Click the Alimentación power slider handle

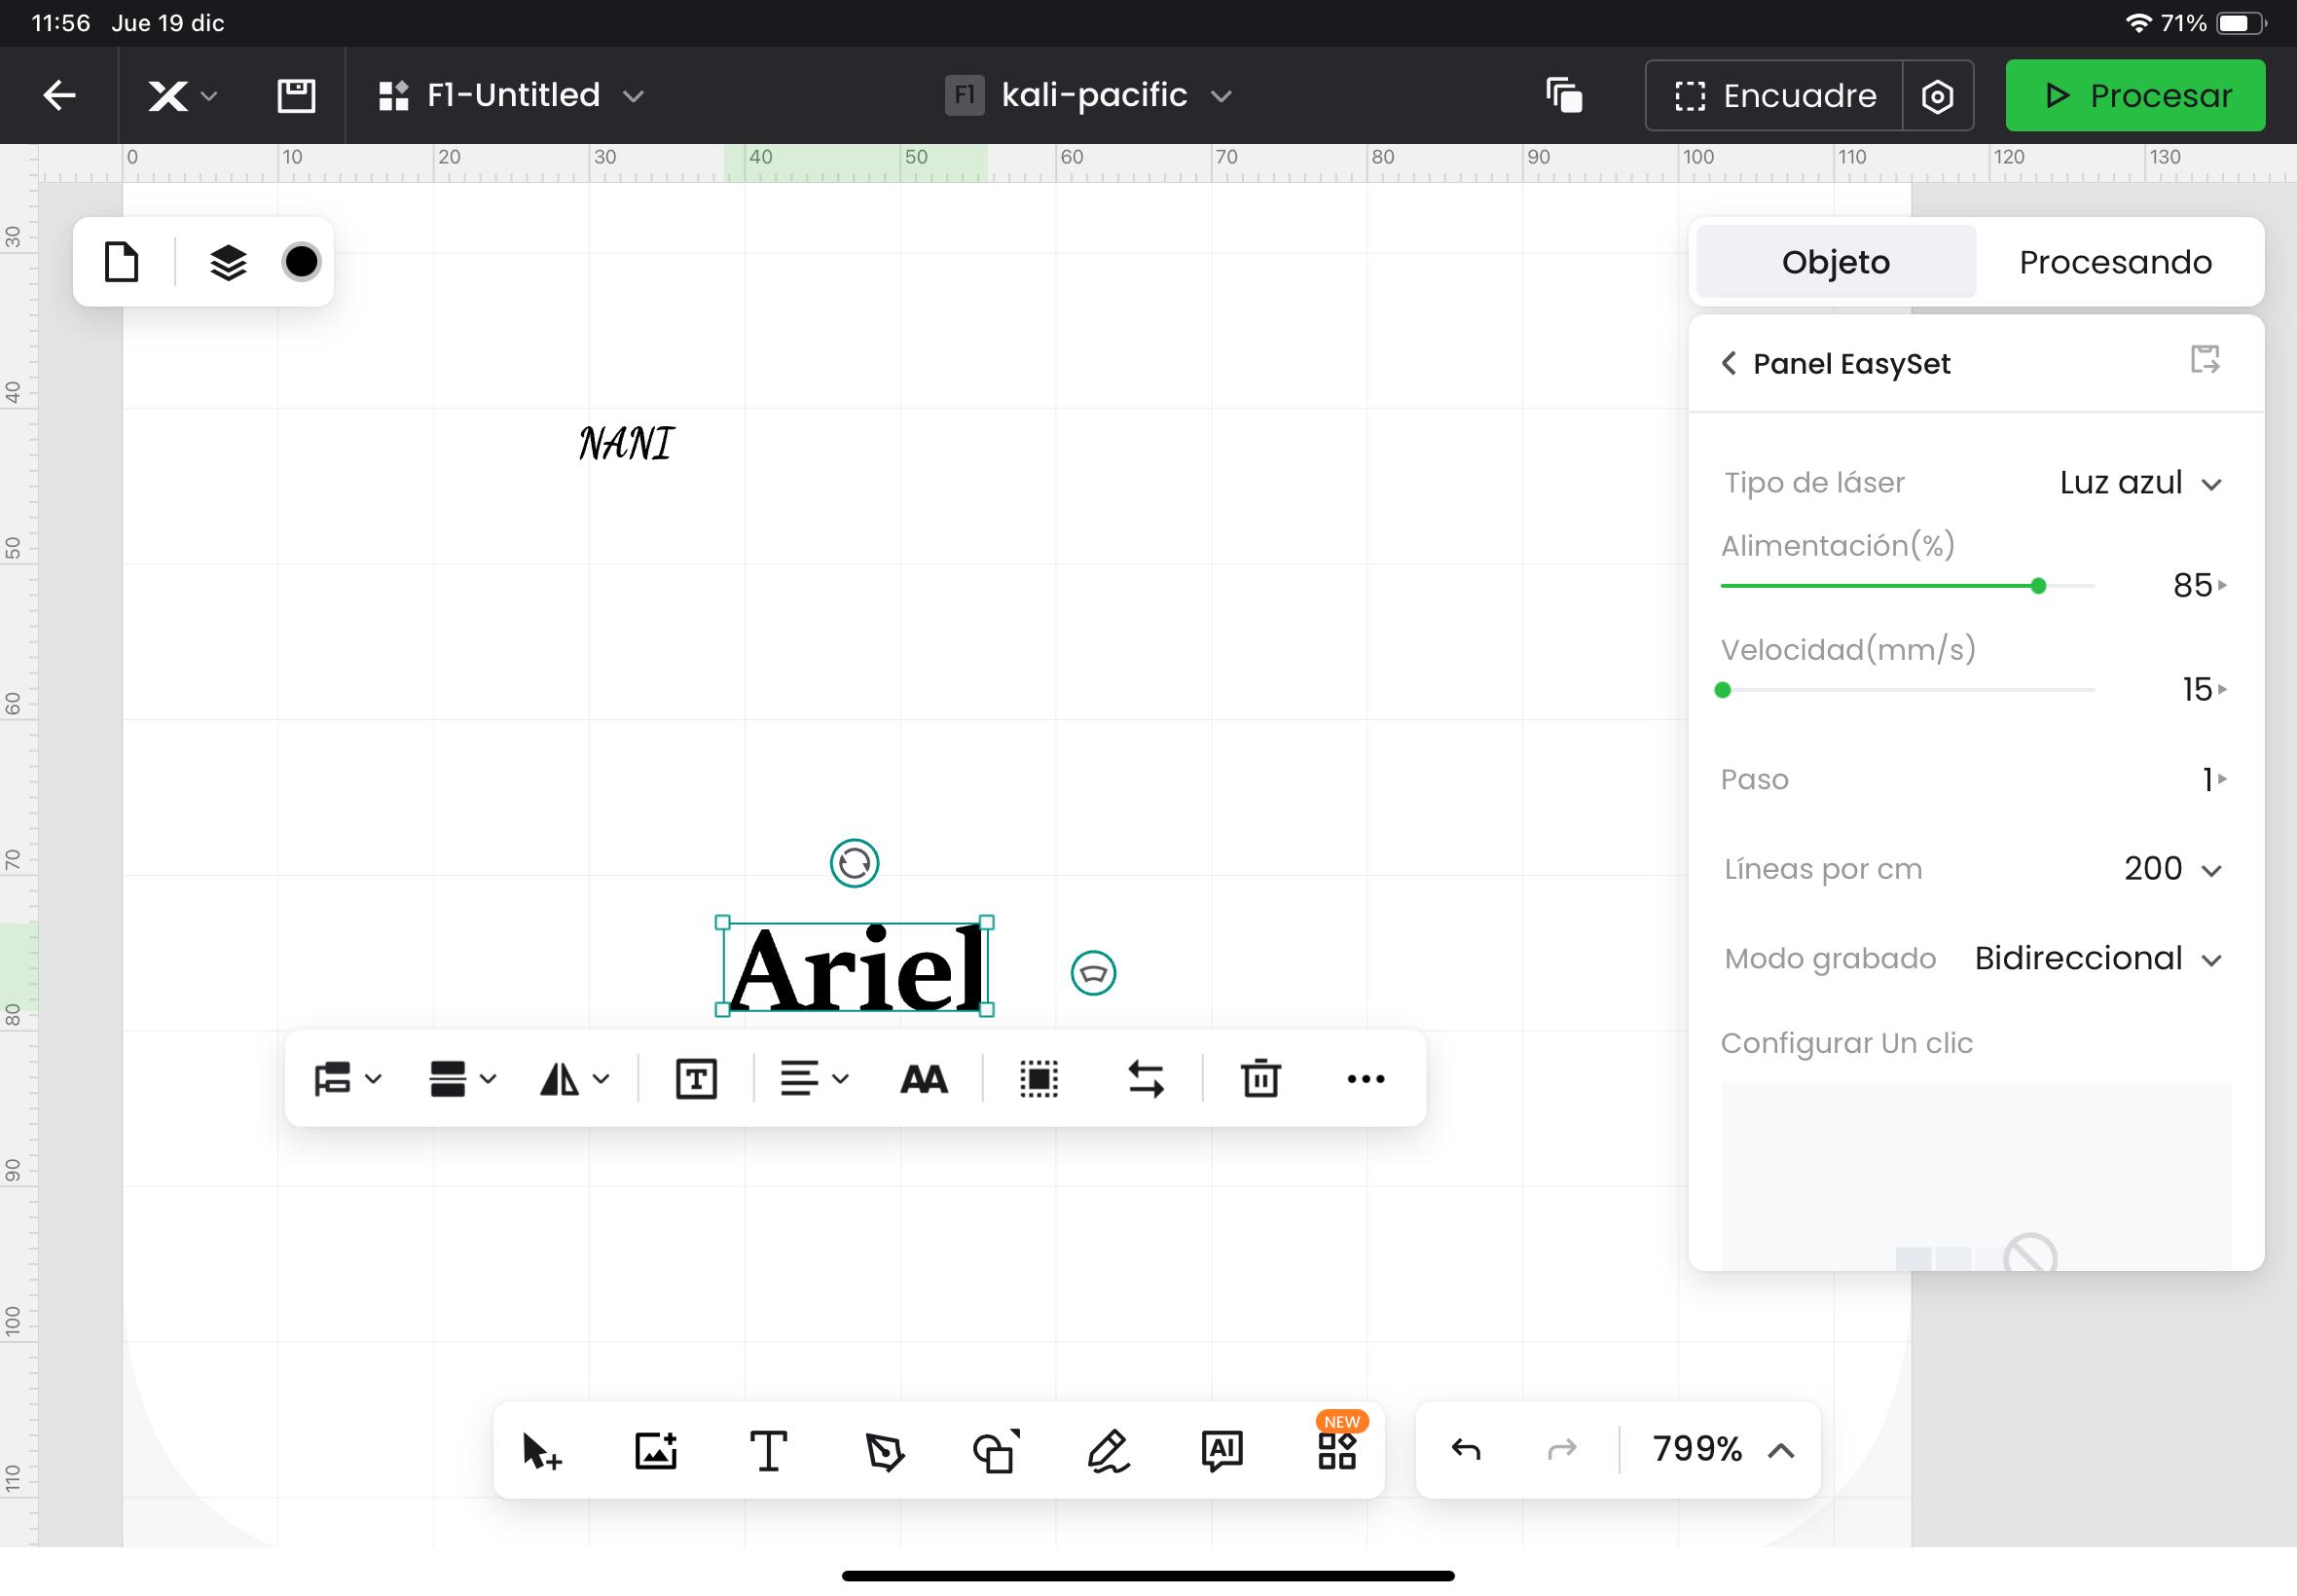[x=2038, y=586]
